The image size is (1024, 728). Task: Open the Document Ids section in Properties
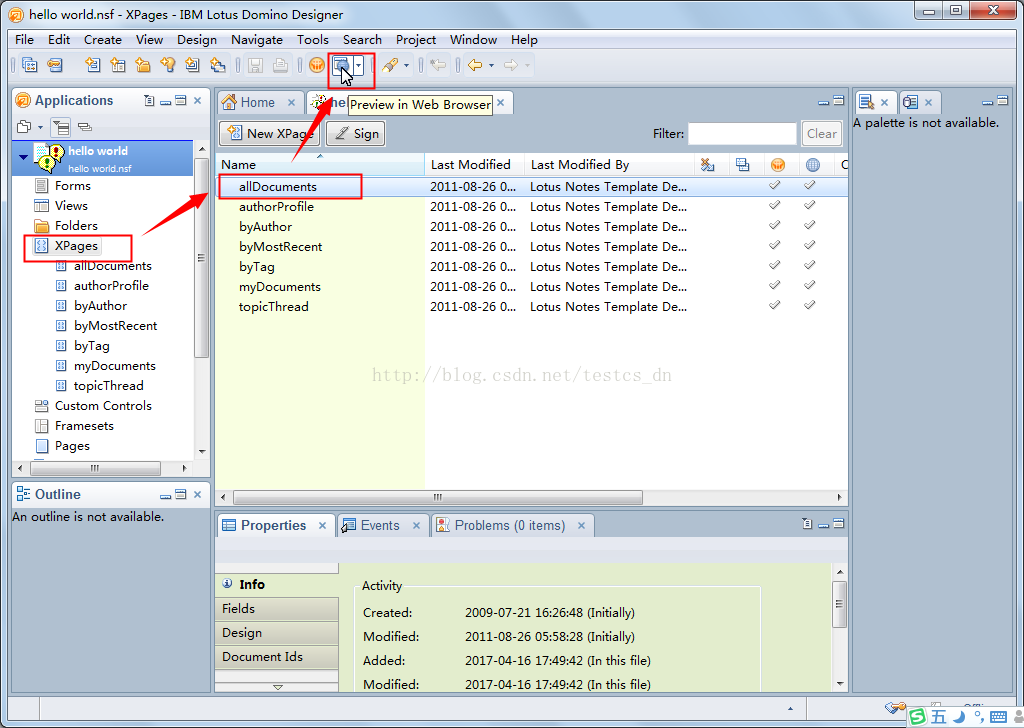click(x=277, y=657)
